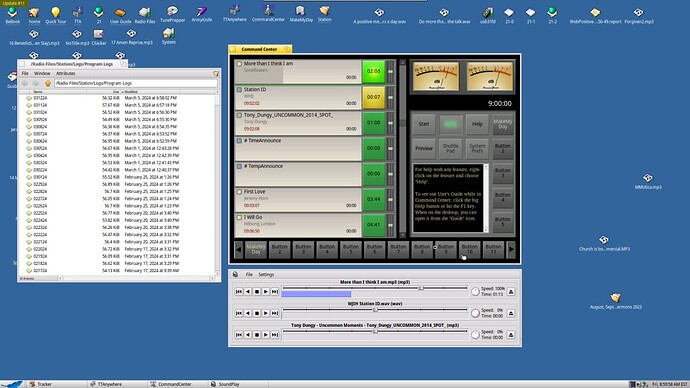Screen dimensions: 690x388
Task: Open the MakeMyDay desktop icon
Action: (x=301, y=14)
